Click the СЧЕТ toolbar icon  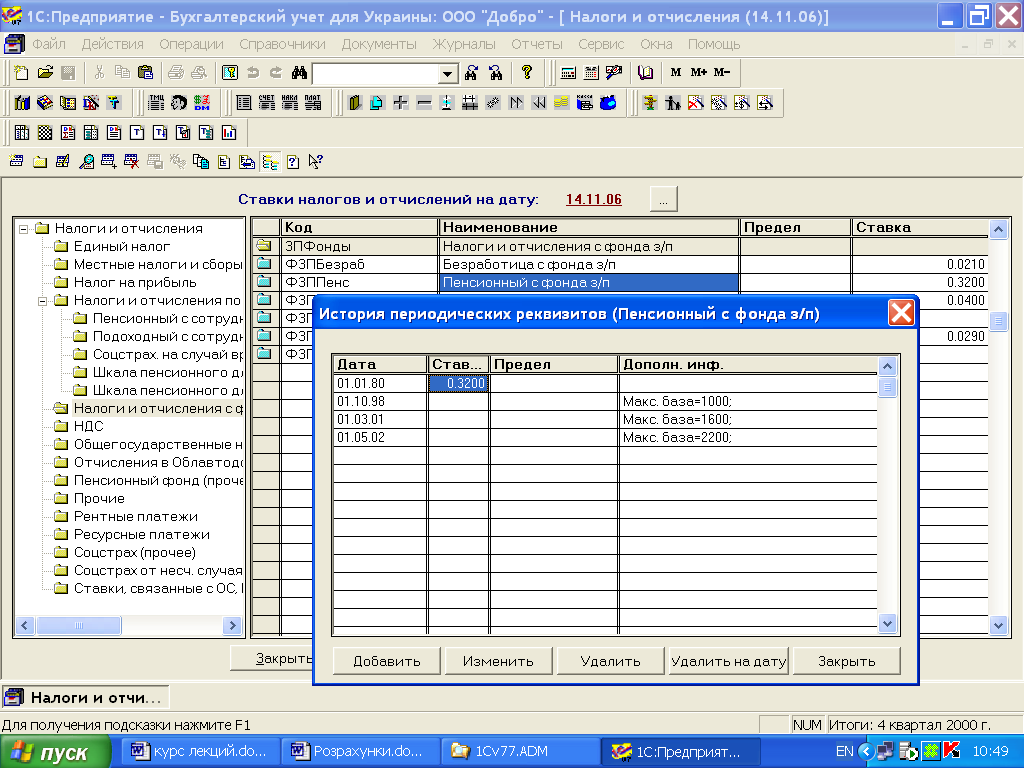pyautogui.click(x=266, y=103)
